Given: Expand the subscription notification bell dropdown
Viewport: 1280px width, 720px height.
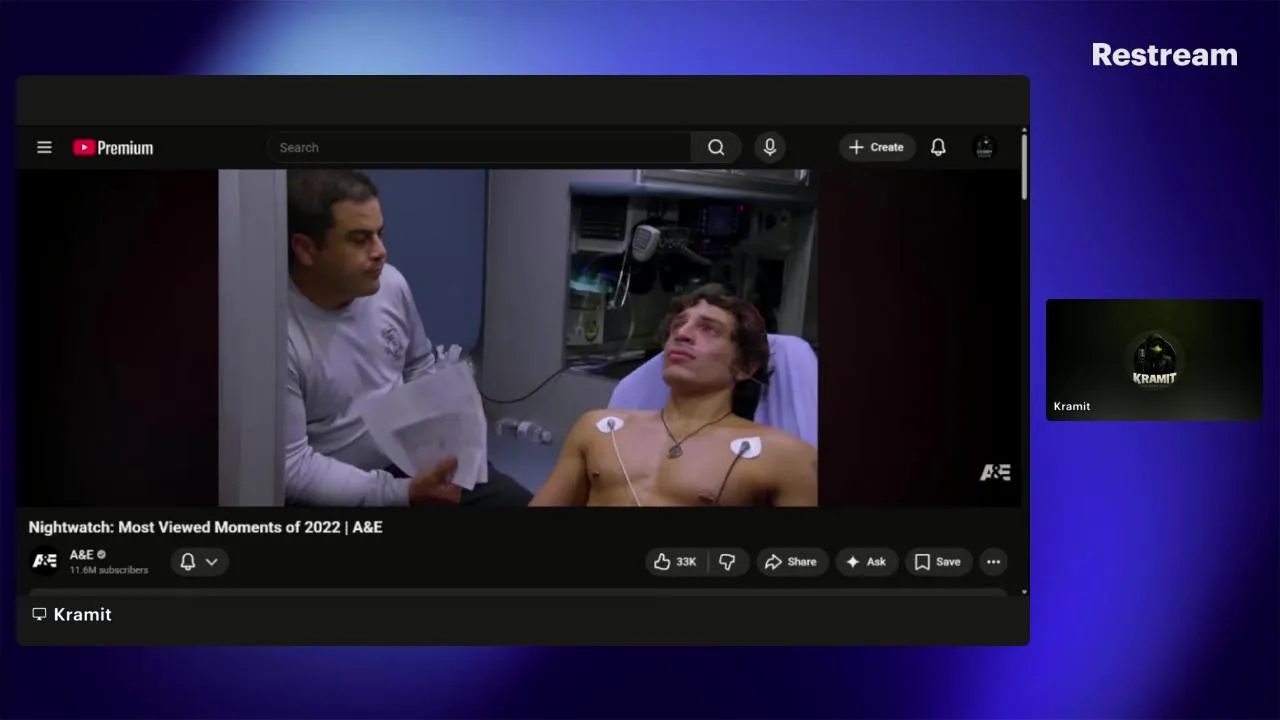Looking at the screenshot, I should pos(199,562).
